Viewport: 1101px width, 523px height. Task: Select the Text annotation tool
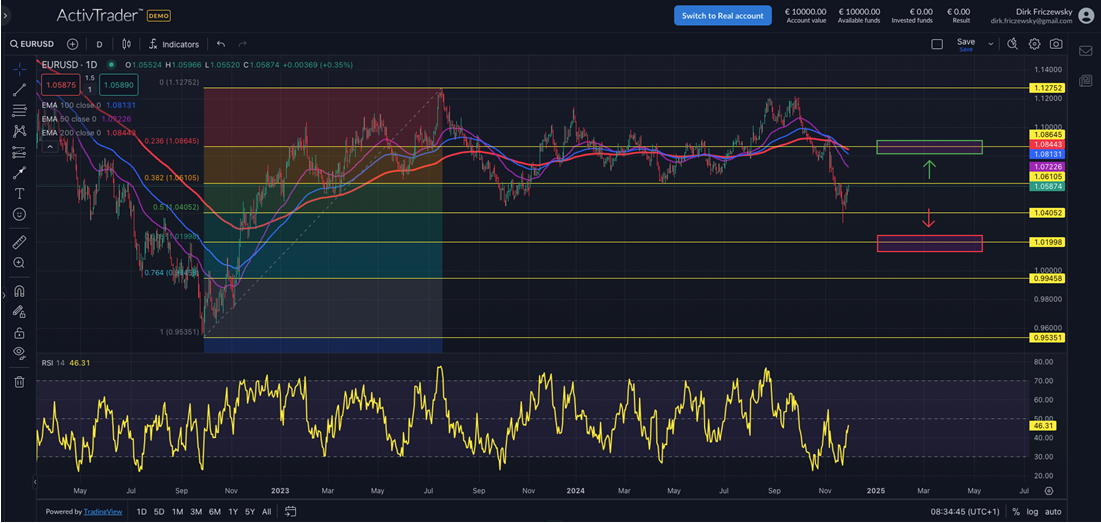[19, 193]
